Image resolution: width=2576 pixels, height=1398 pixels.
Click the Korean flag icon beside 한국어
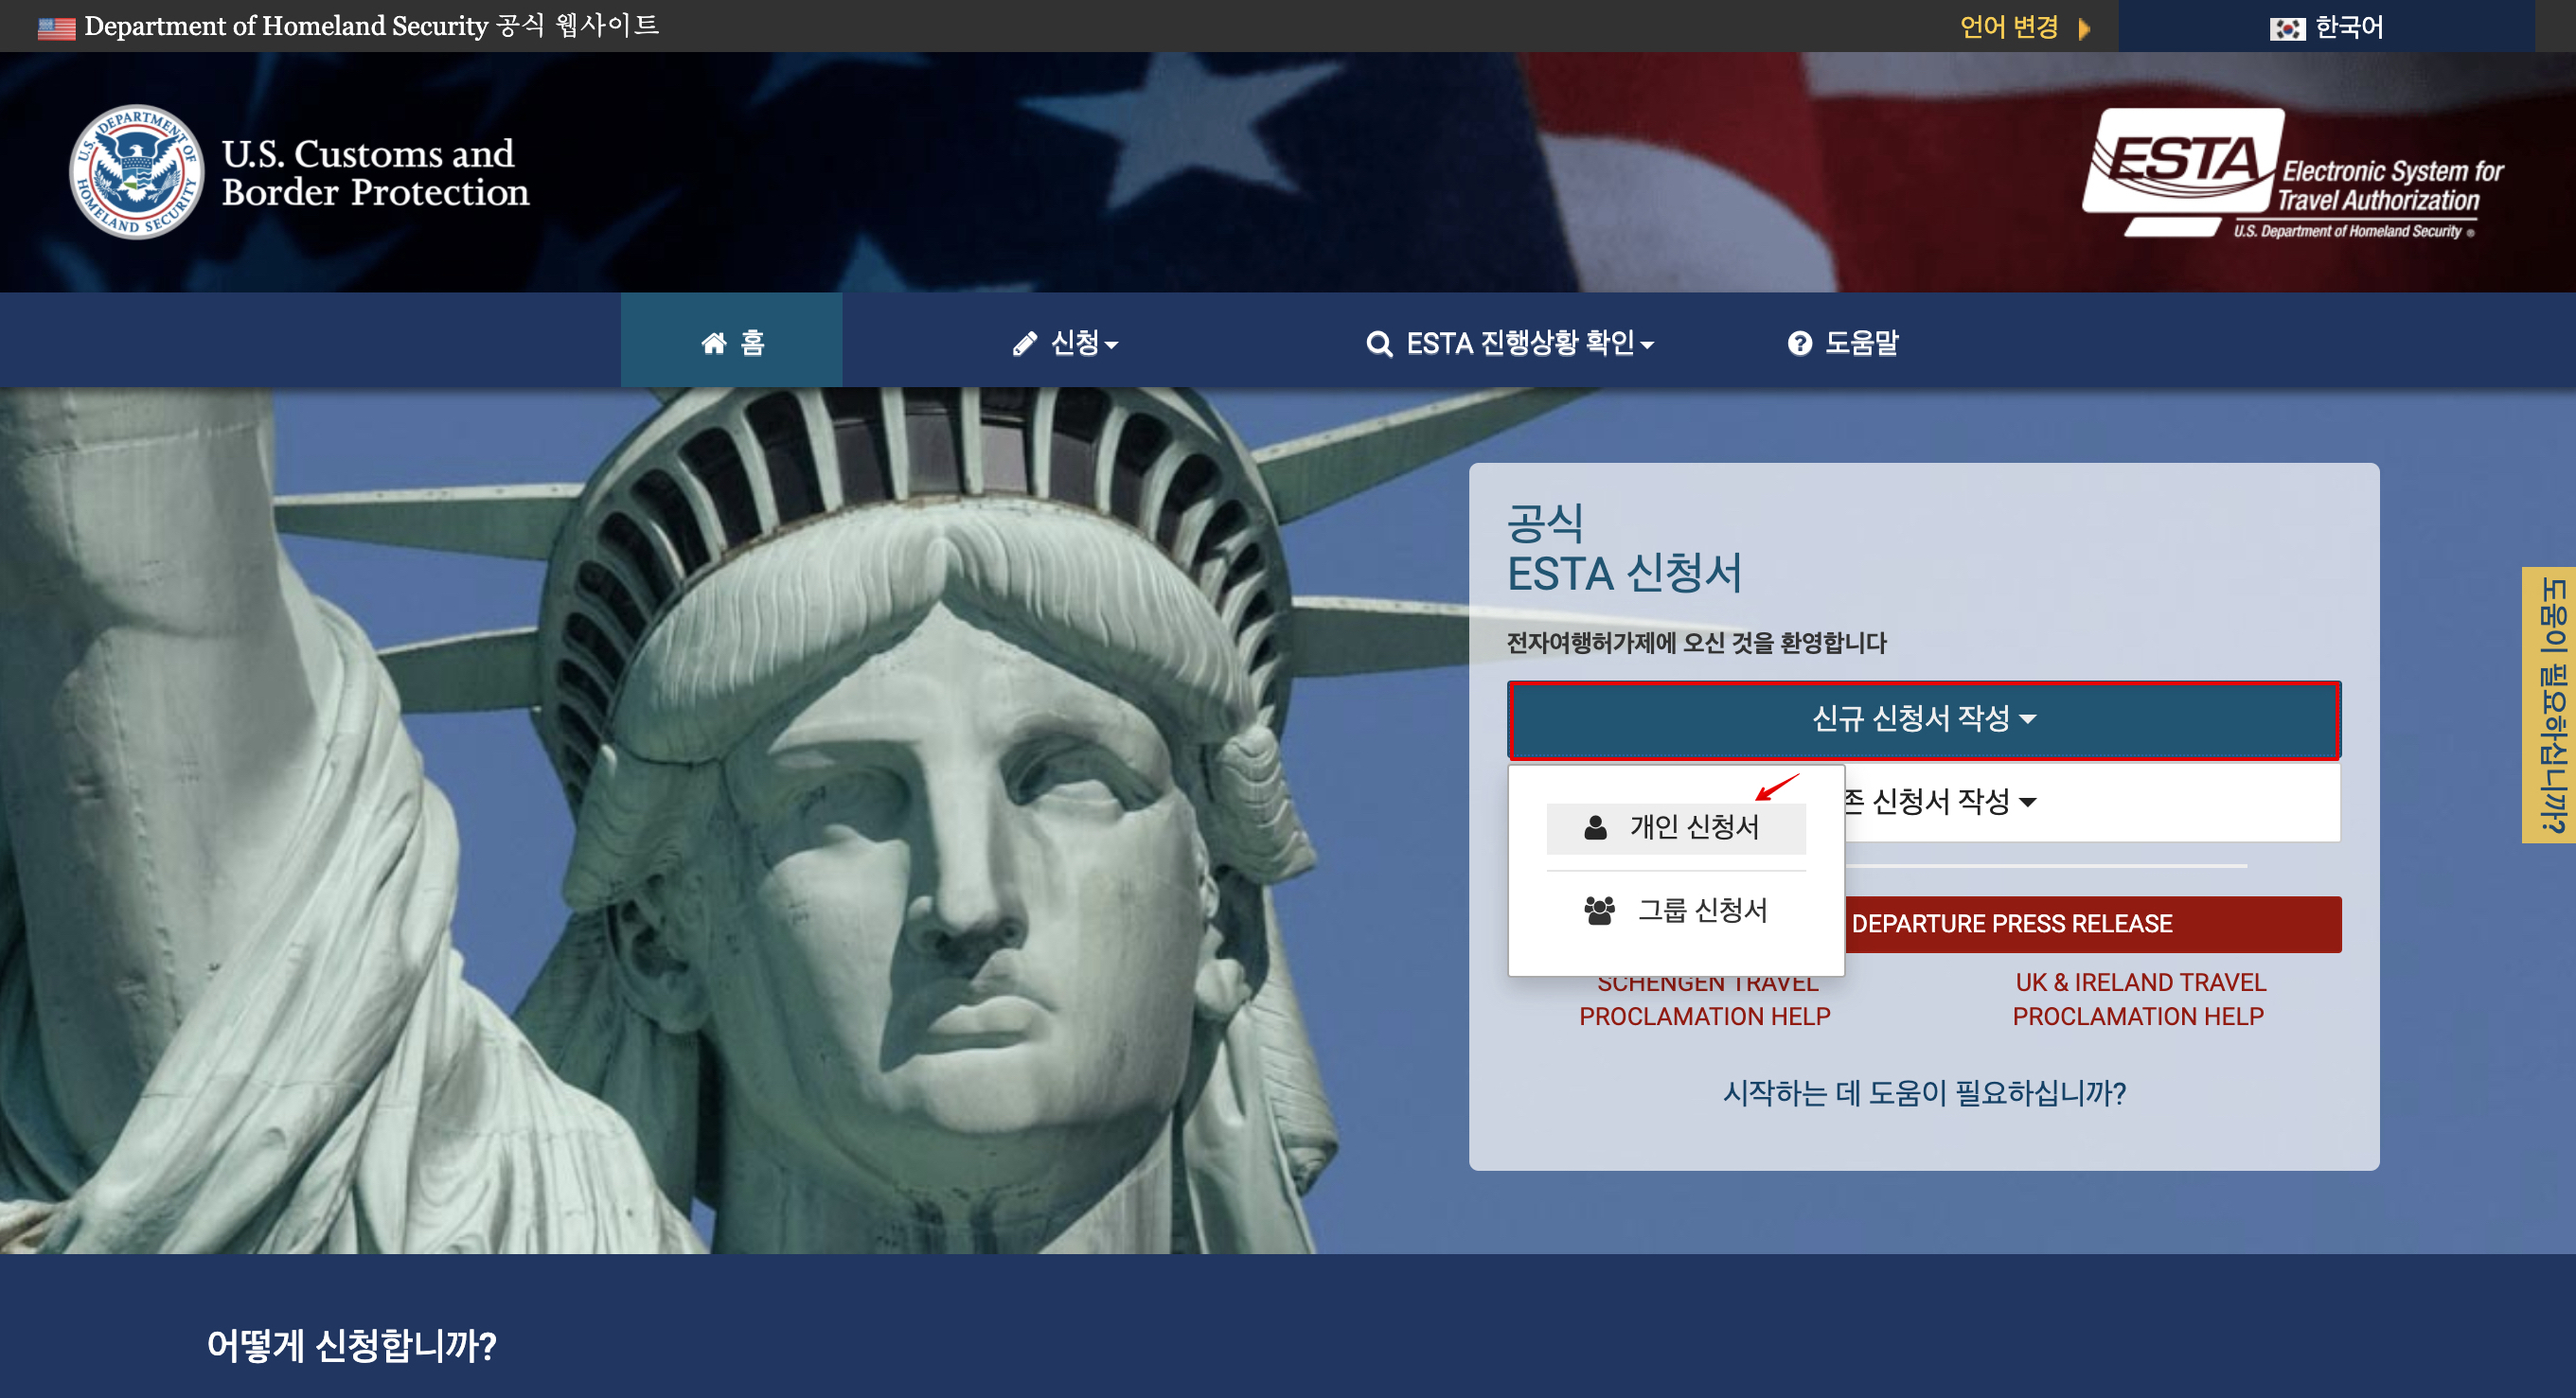[x=2287, y=28]
